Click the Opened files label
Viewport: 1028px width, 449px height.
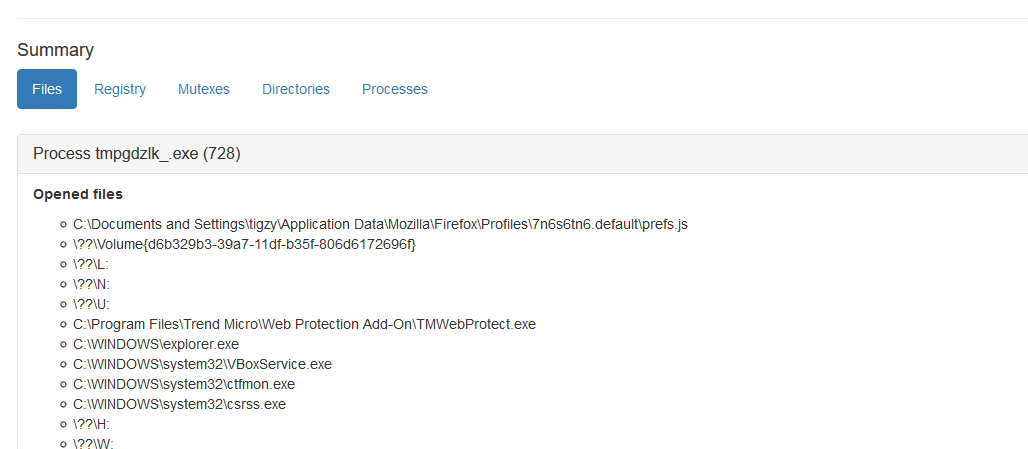[78, 194]
